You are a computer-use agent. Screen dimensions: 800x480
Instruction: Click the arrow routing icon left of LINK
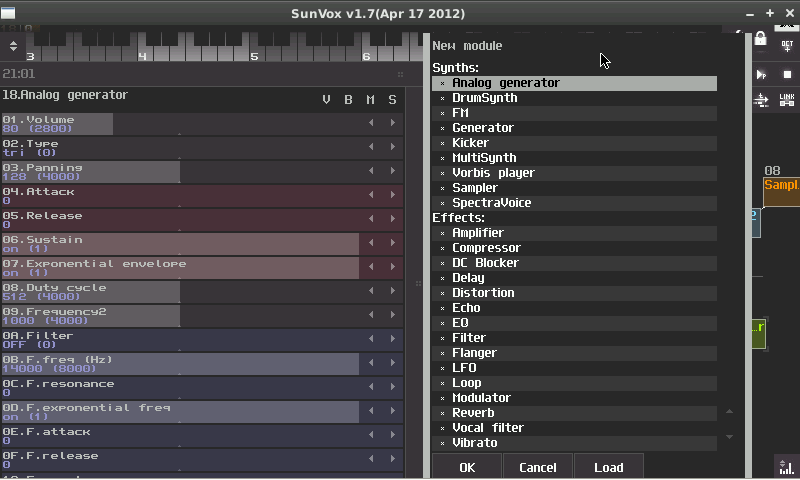point(761,100)
